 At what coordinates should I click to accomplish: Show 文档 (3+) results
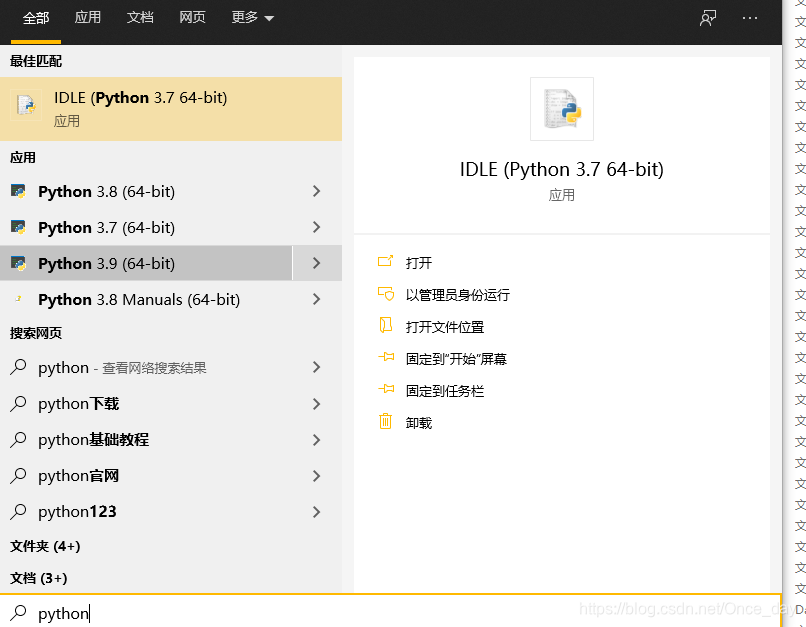click(39, 578)
